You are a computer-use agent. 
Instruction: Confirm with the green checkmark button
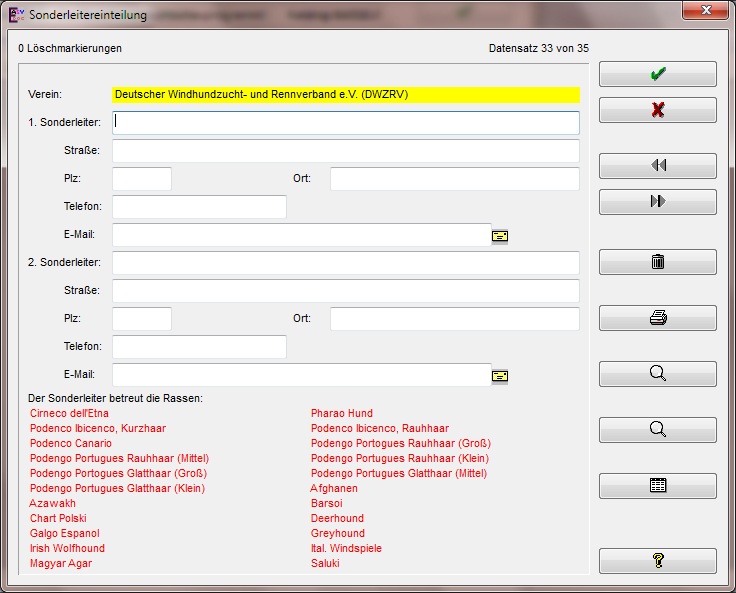[658, 74]
